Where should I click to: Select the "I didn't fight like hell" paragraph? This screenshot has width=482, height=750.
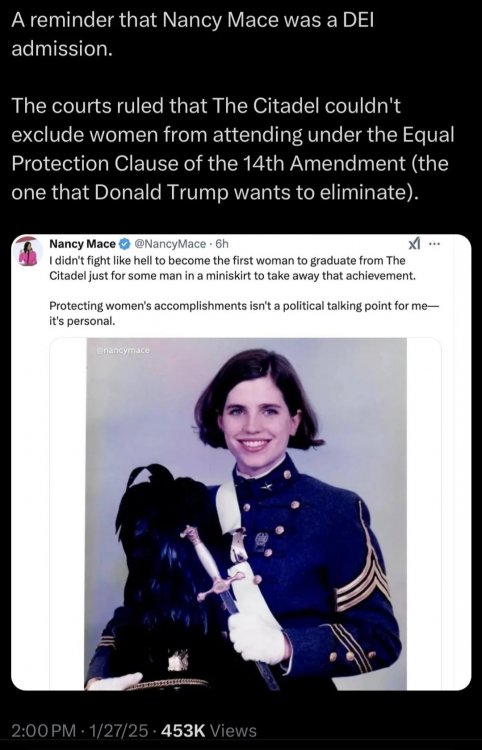(231, 268)
